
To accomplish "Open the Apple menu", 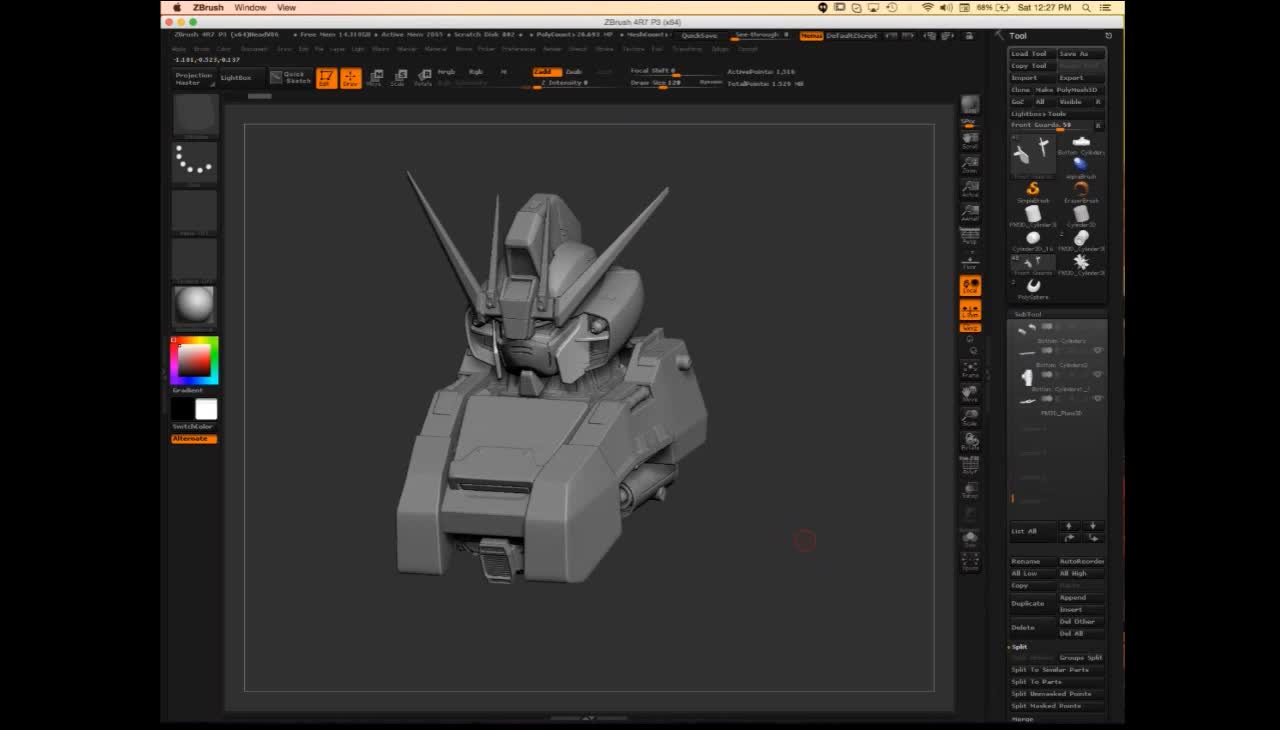I will click(177, 7).
